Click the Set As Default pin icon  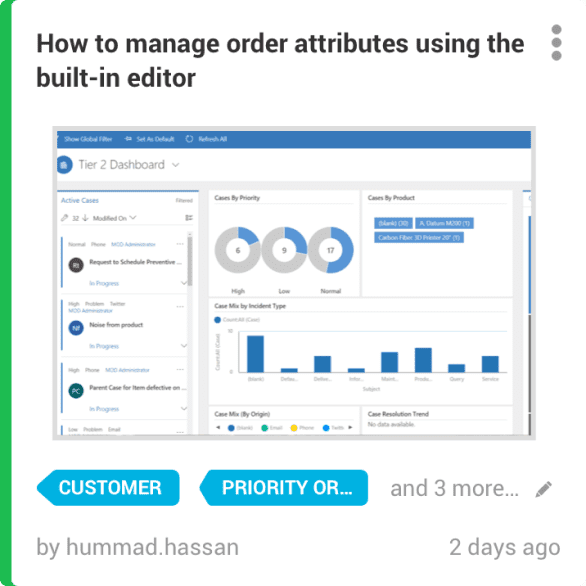pos(128,139)
